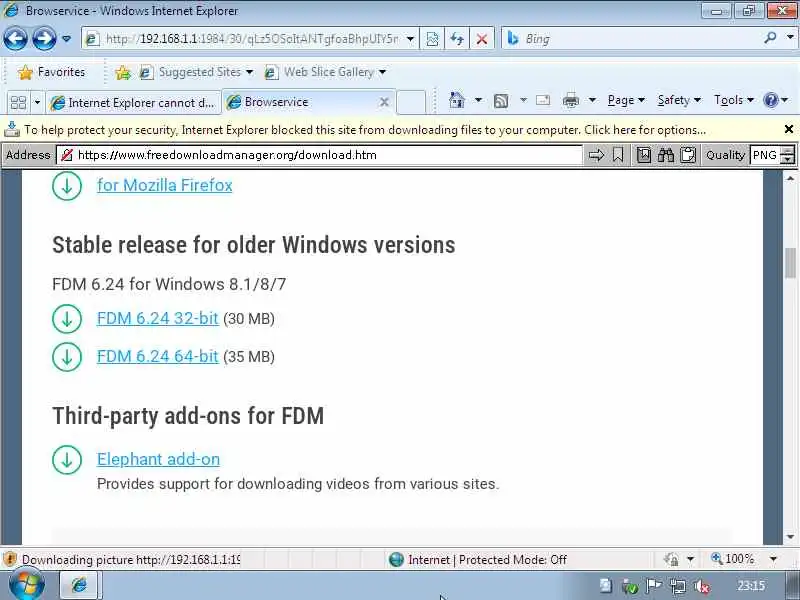Click the status bar security shield icon

(x=10, y=560)
